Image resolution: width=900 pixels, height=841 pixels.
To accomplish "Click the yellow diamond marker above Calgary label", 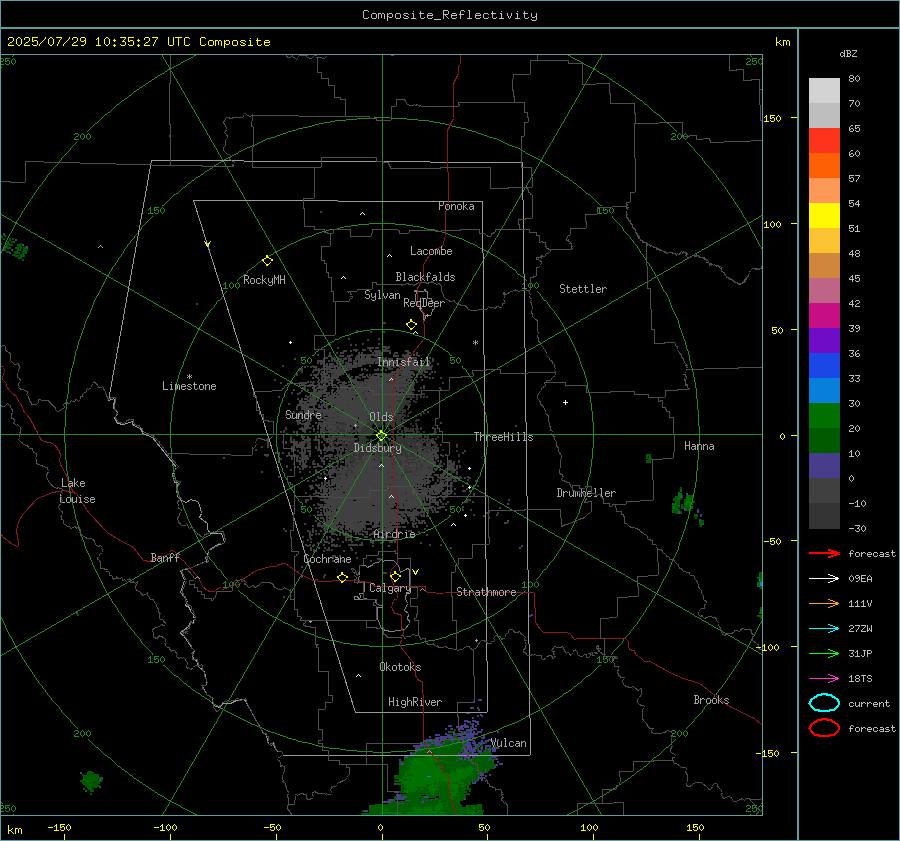I will tap(395, 576).
